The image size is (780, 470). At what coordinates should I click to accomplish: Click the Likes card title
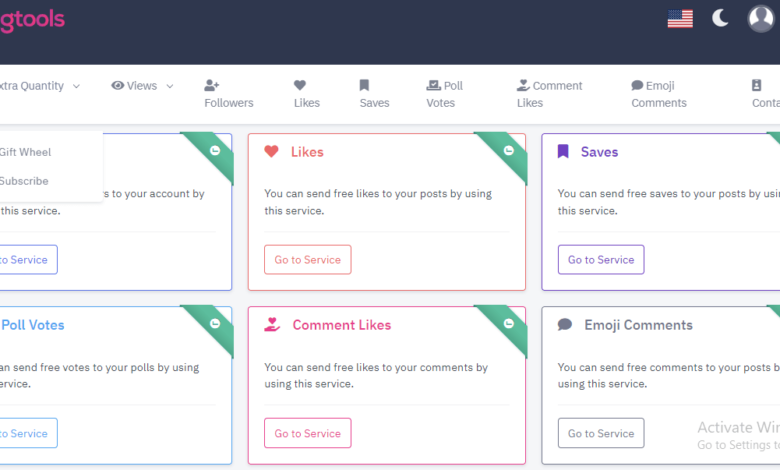click(307, 152)
